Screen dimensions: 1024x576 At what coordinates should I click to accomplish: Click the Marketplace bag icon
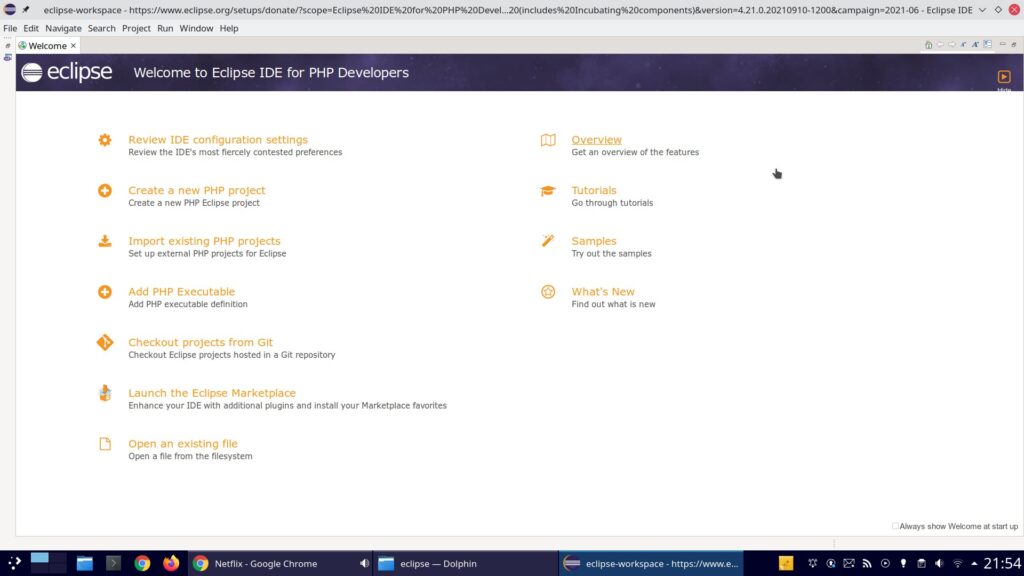[104, 393]
